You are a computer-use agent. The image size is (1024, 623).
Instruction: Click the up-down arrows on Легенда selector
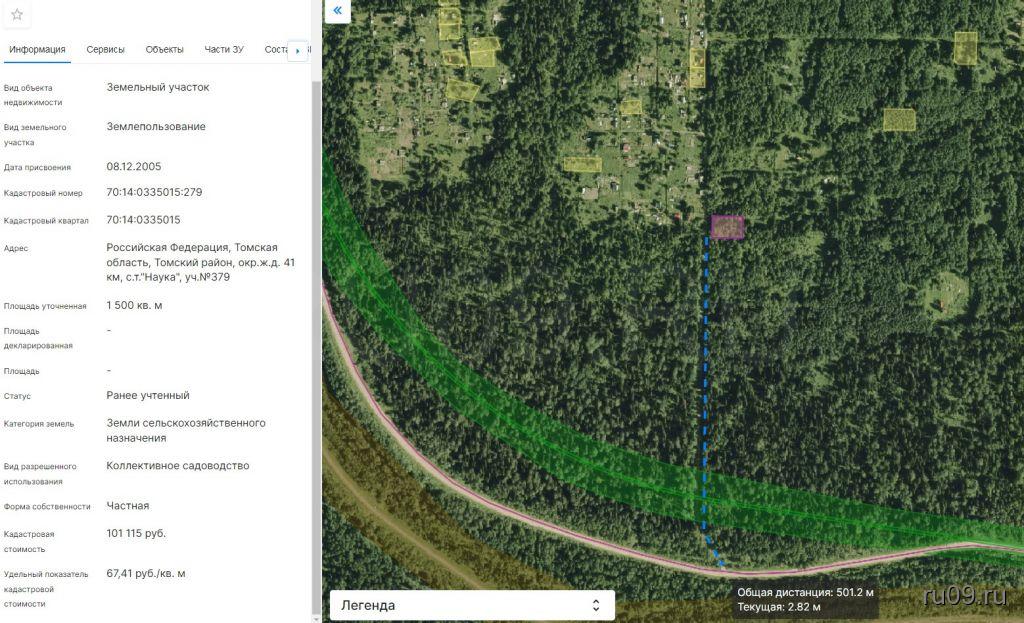coord(596,605)
